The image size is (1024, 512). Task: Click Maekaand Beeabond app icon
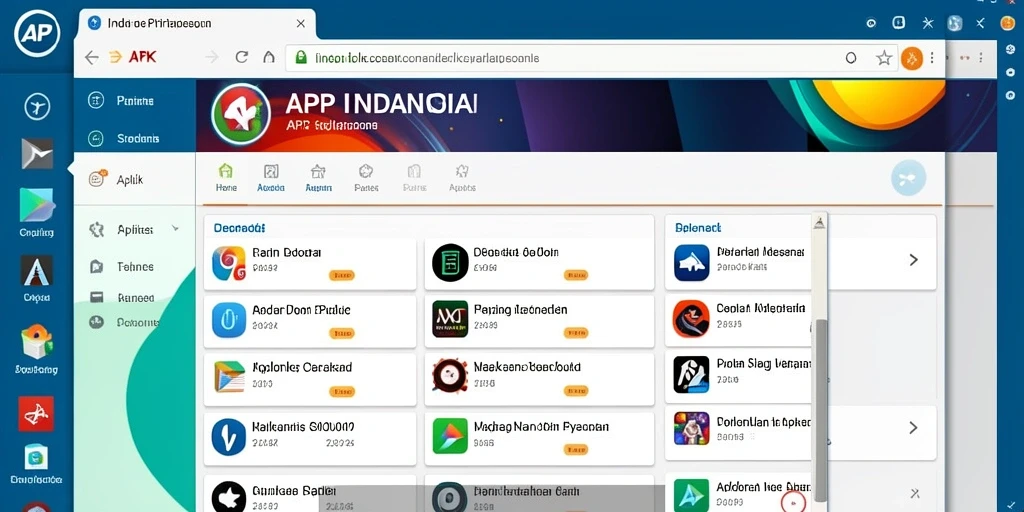tap(451, 376)
